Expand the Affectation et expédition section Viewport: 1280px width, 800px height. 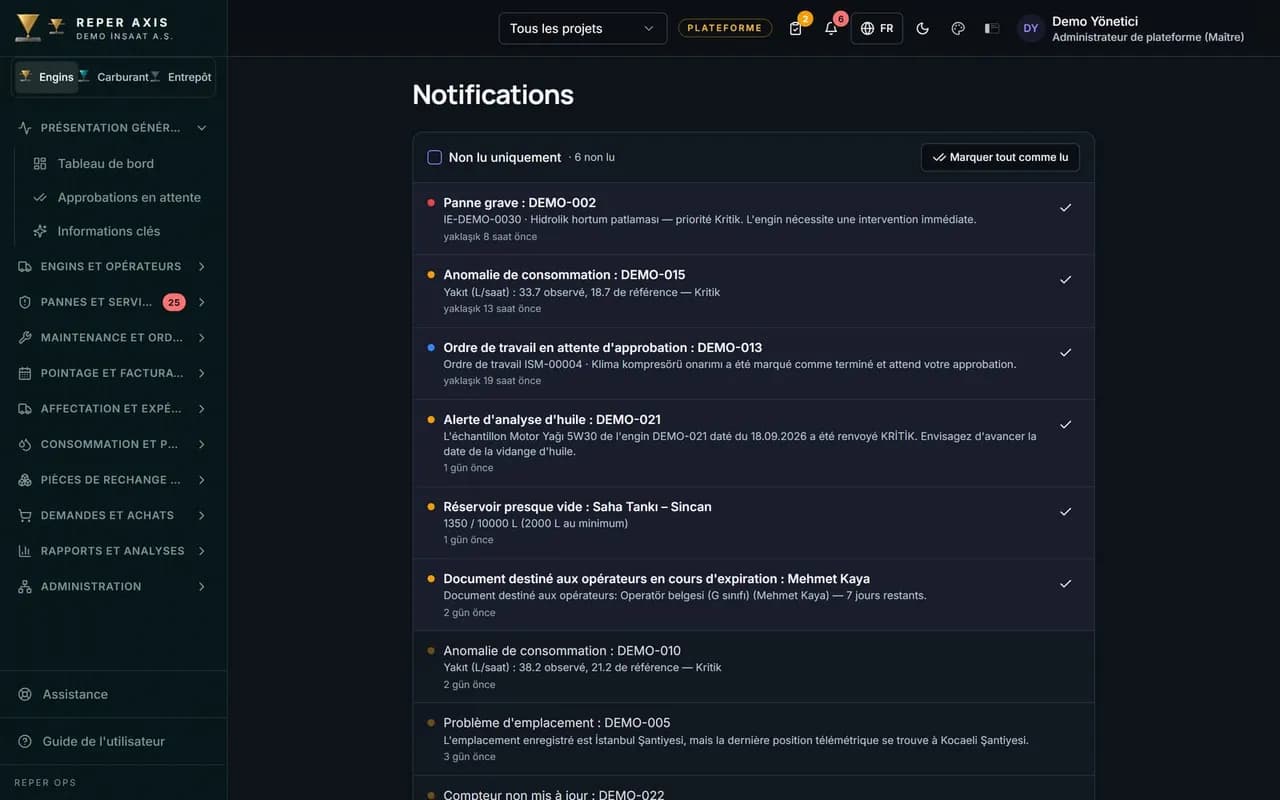tap(113, 408)
